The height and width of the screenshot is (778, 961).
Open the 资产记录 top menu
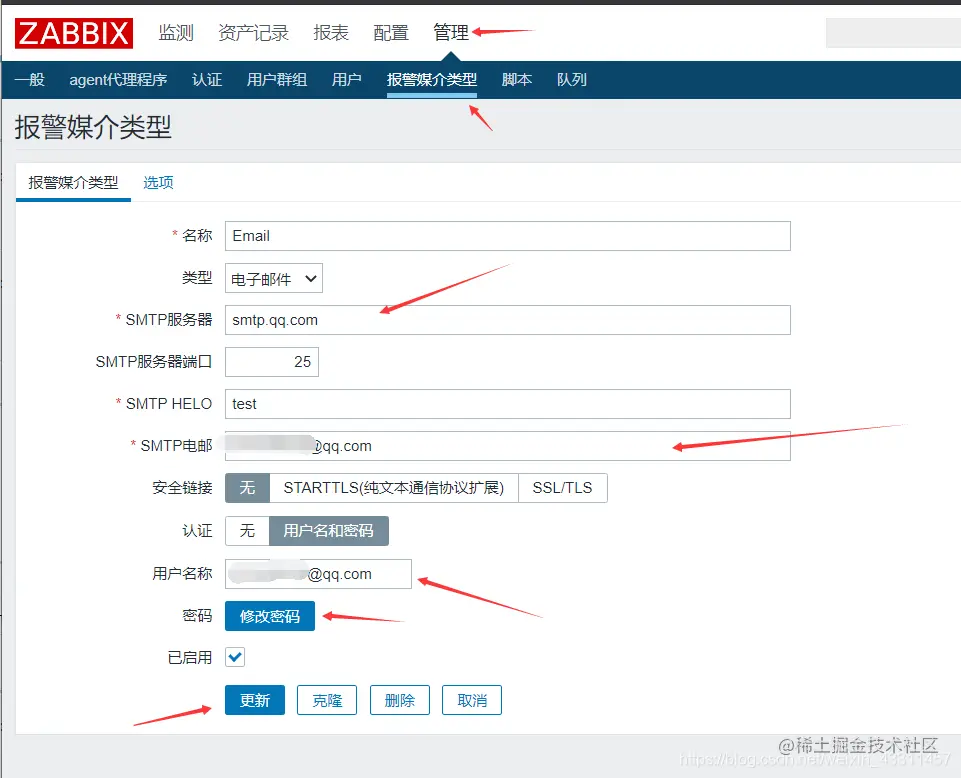[x=253, y=32]
